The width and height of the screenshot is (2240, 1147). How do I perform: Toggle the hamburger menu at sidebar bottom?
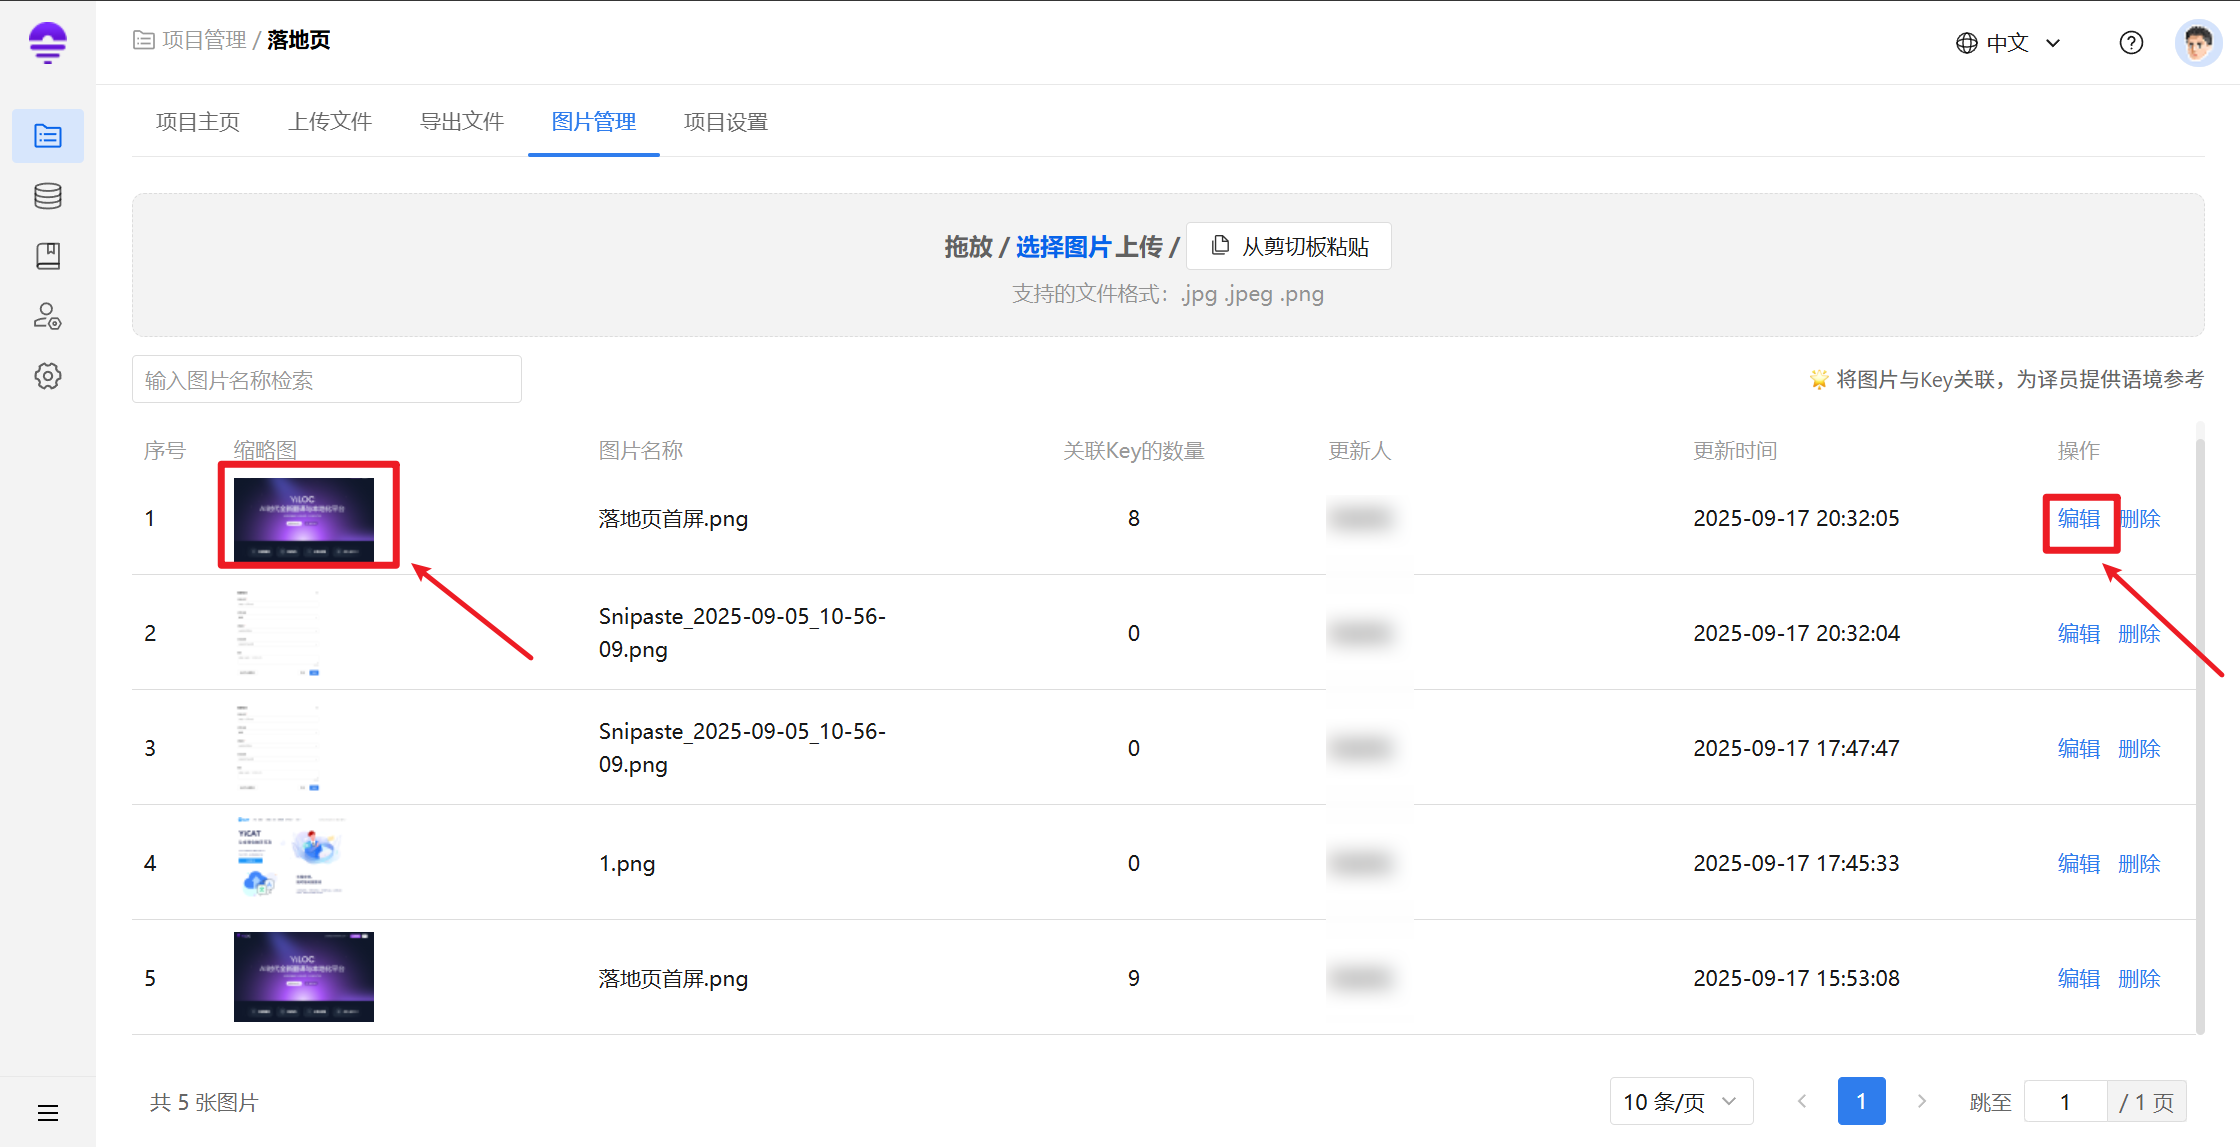click(x=47, y=1112)
